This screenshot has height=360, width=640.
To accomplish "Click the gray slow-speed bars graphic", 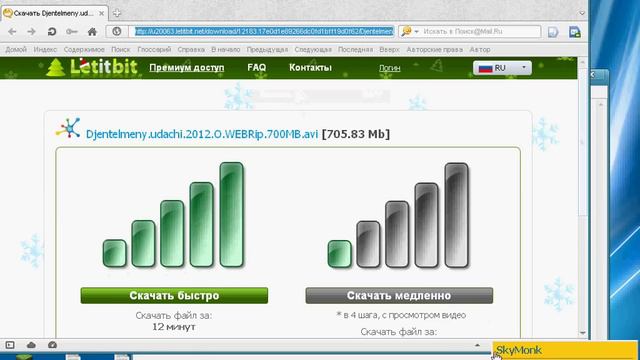I will tap(398, 216).
